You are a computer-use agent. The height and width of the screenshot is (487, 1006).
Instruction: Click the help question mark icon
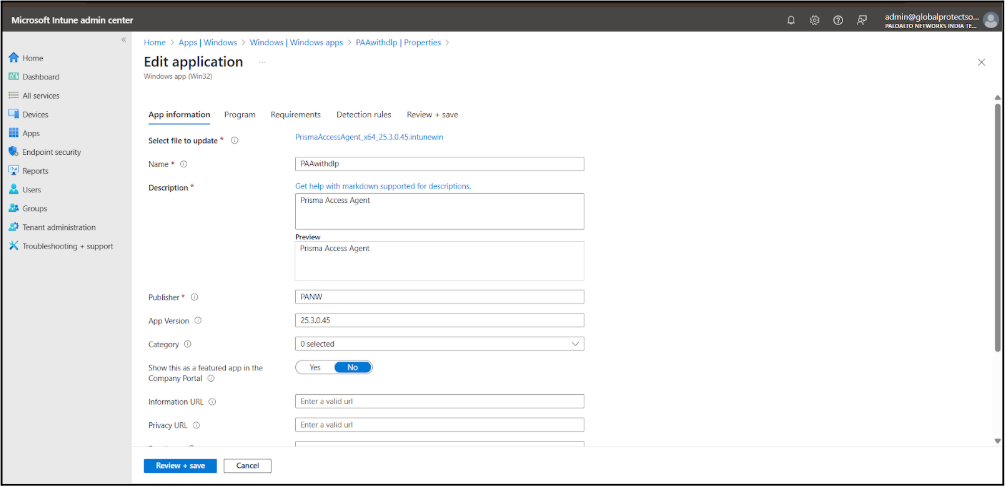838,20
